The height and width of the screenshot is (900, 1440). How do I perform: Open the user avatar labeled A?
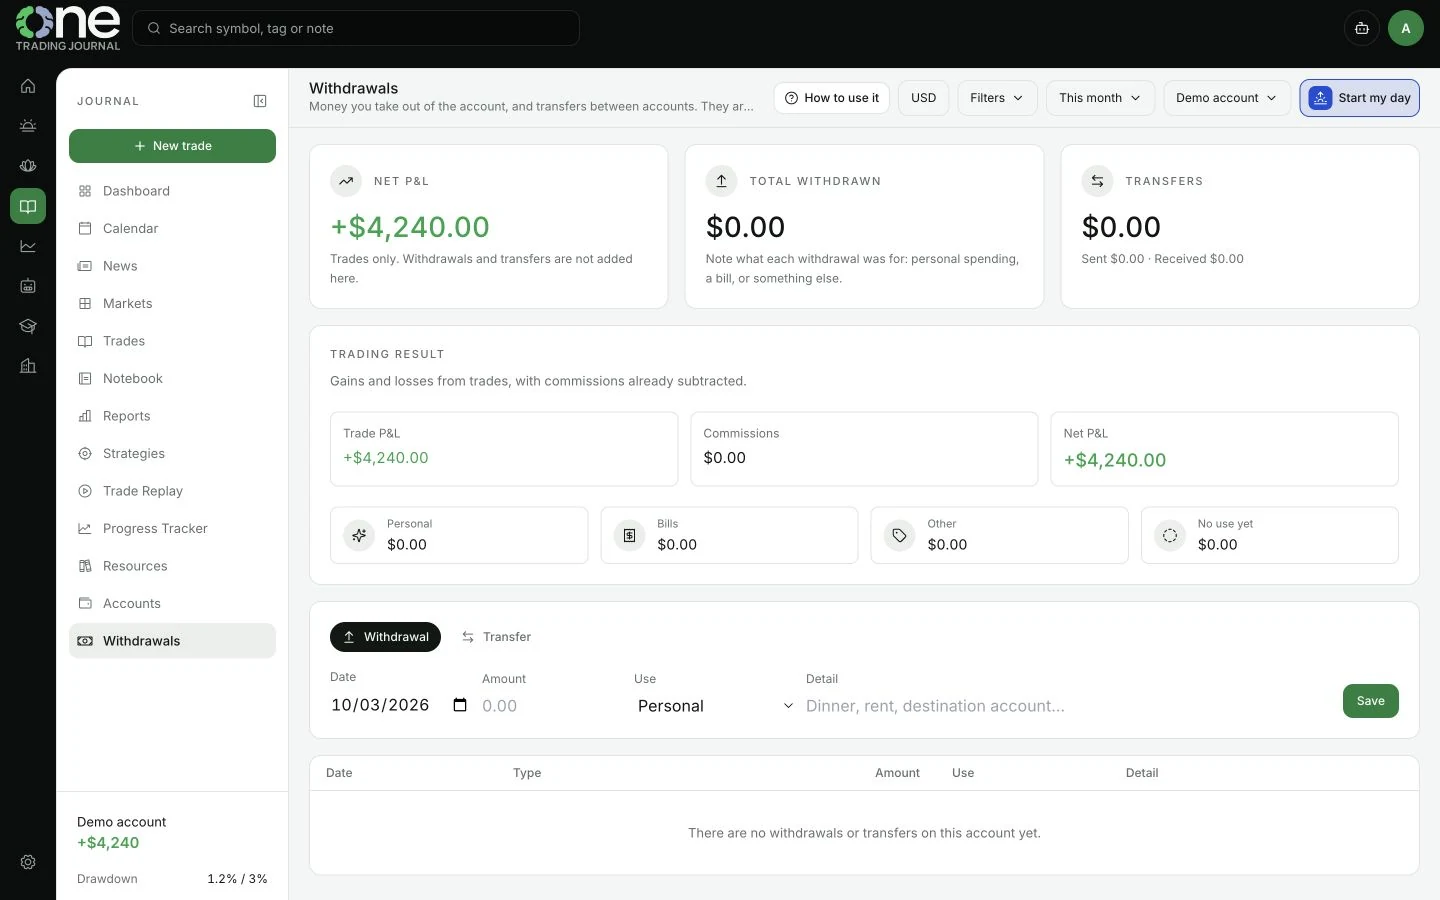pos(1406,28)
